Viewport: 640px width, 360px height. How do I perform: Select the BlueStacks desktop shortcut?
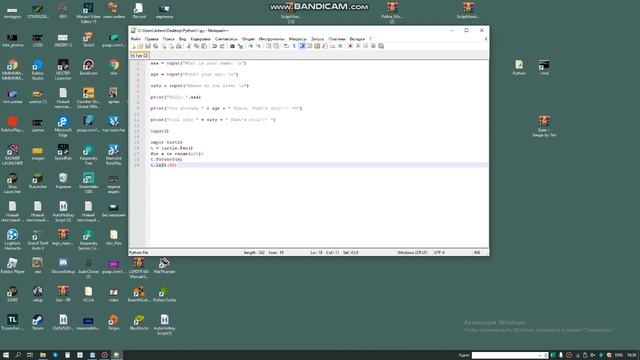click(x=139, y=322)
